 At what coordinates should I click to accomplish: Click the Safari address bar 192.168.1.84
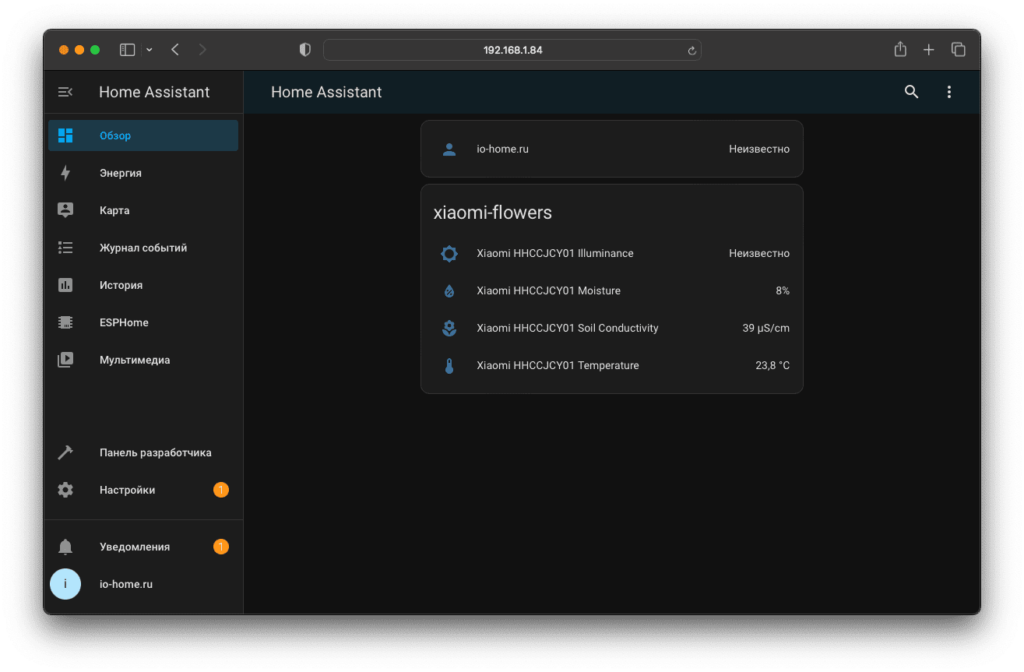click(x=513, y=50)
